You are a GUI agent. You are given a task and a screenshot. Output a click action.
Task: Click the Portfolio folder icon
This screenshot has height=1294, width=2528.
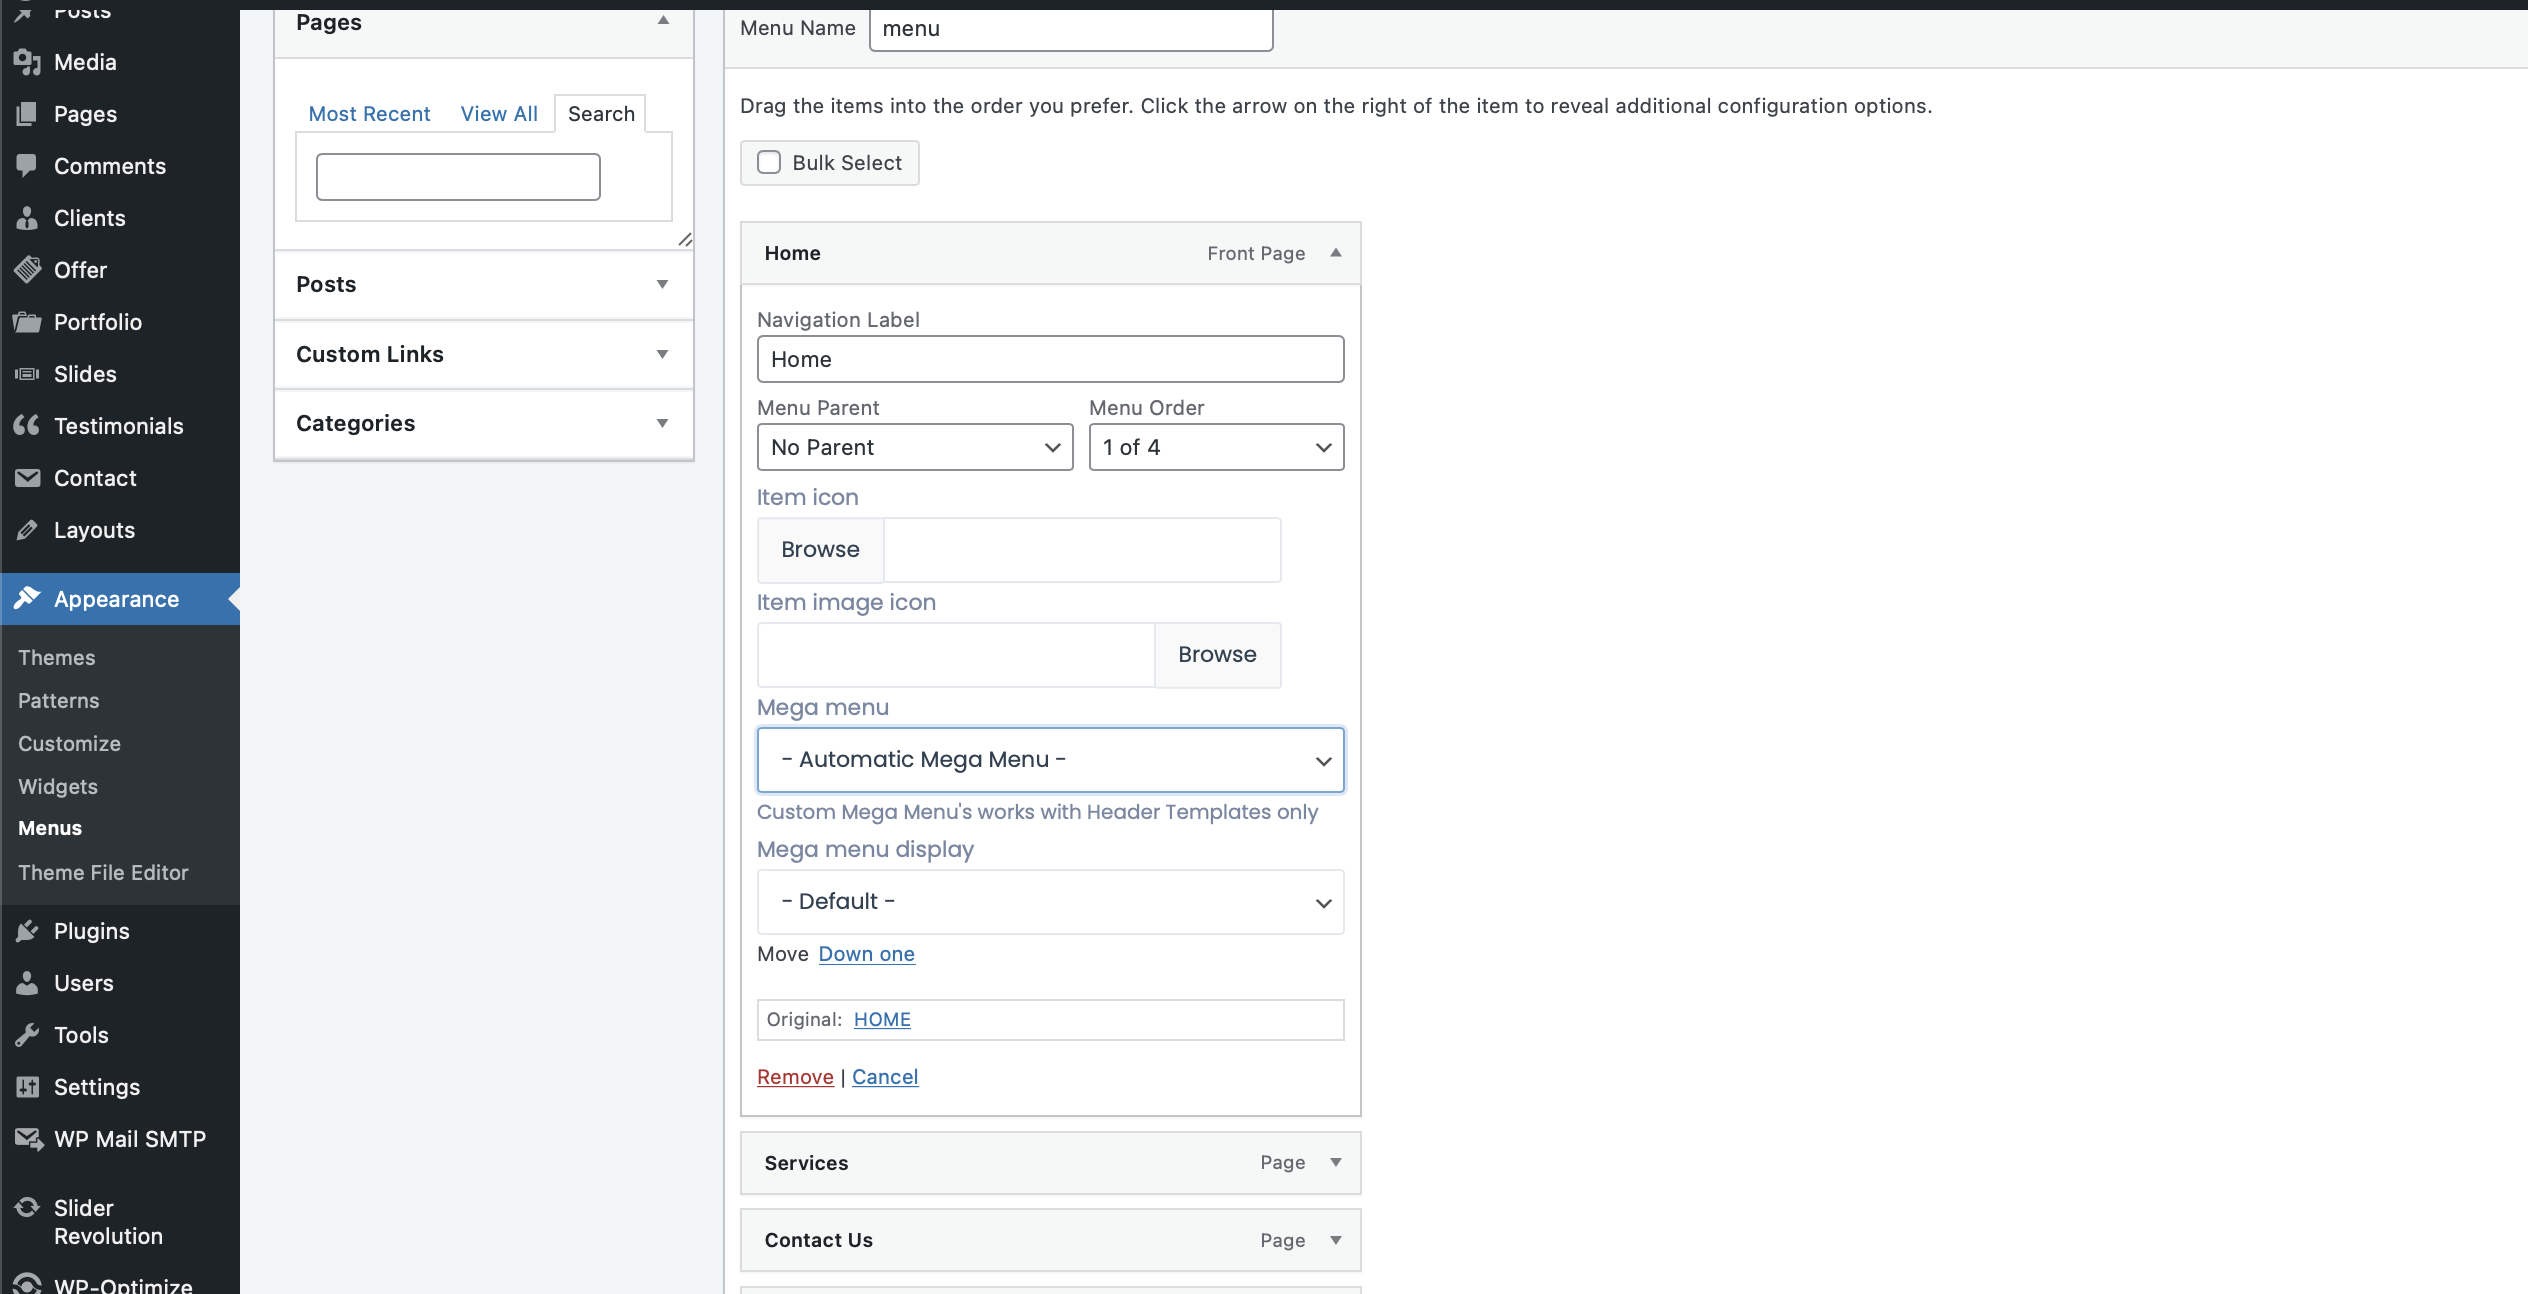pyautogui.click(x=27, y=322)
